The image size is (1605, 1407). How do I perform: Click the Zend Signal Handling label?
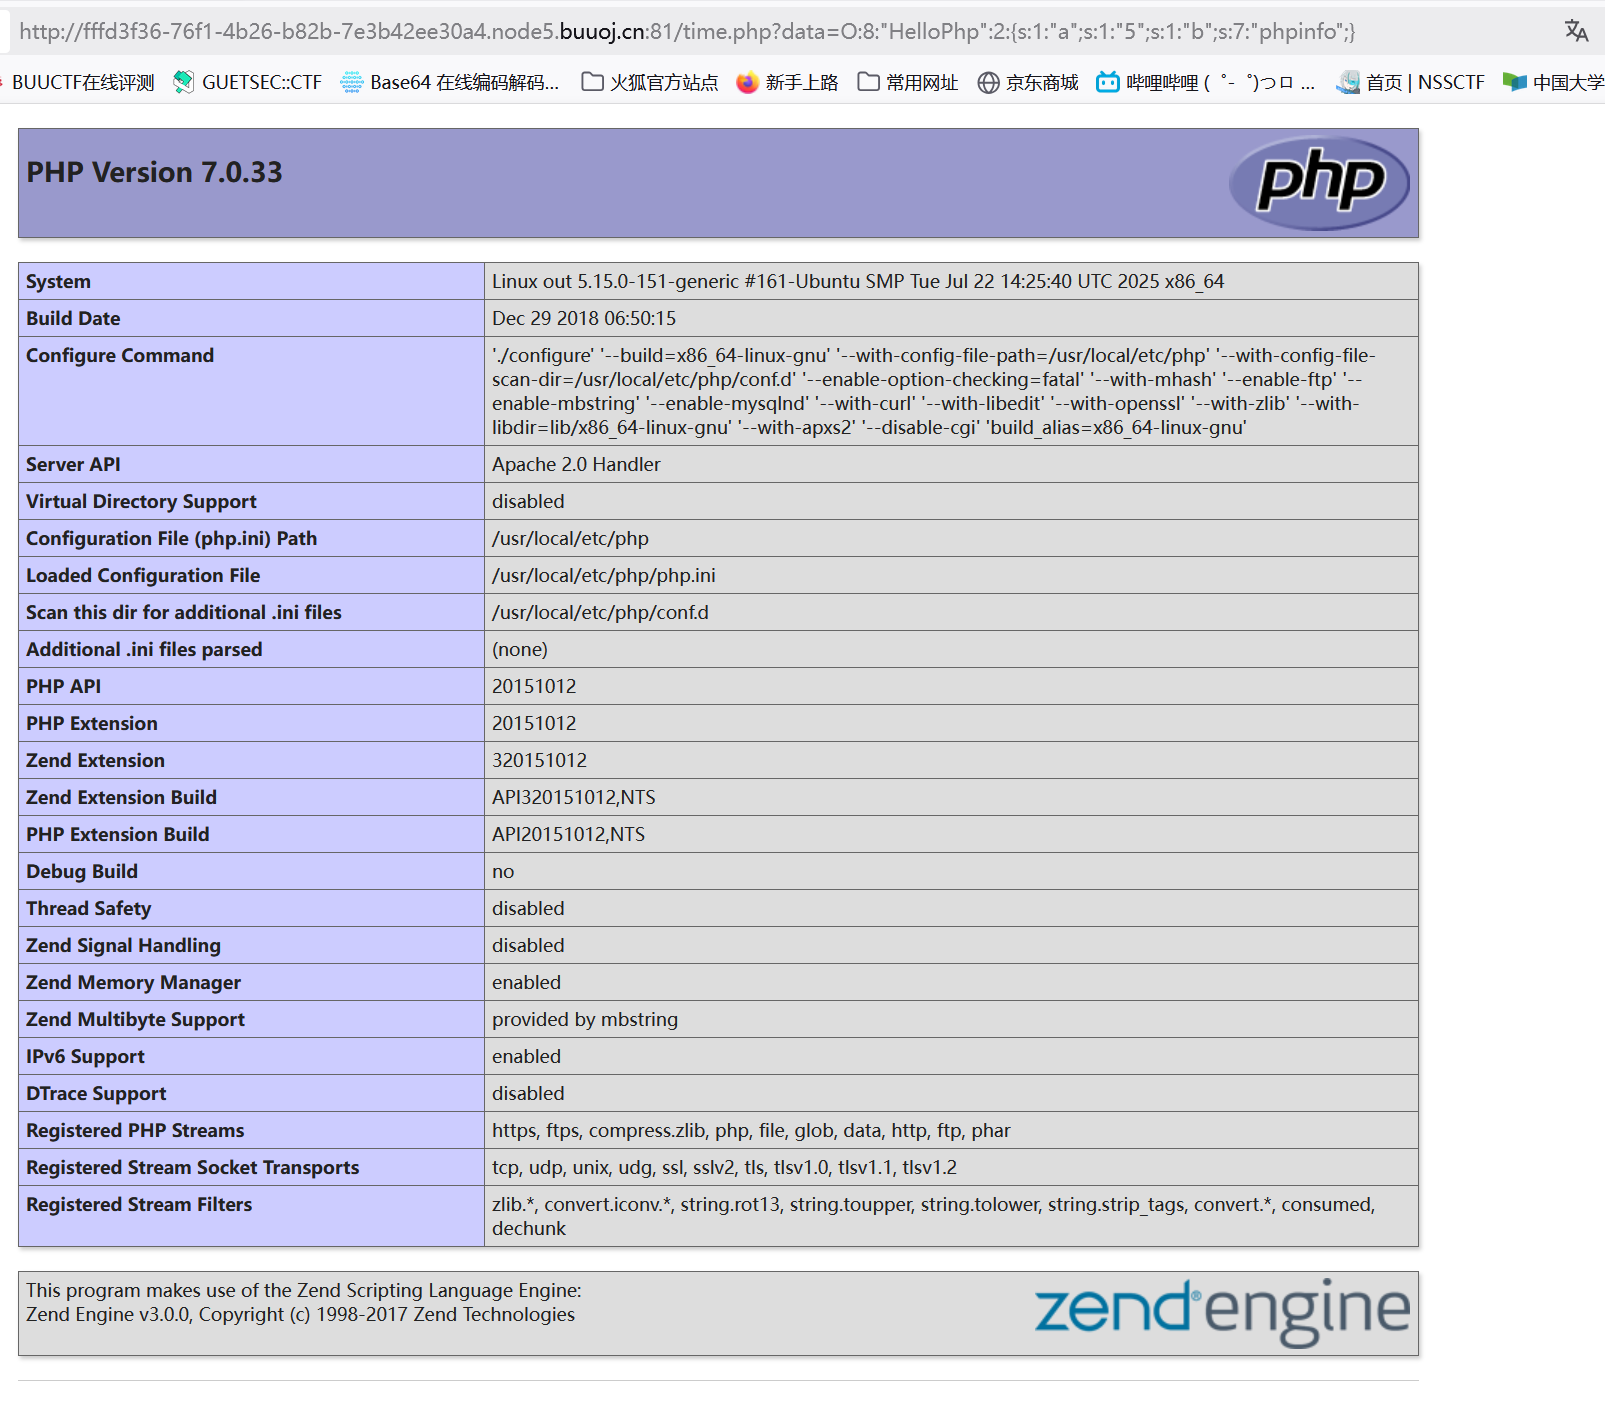point(123,945)
